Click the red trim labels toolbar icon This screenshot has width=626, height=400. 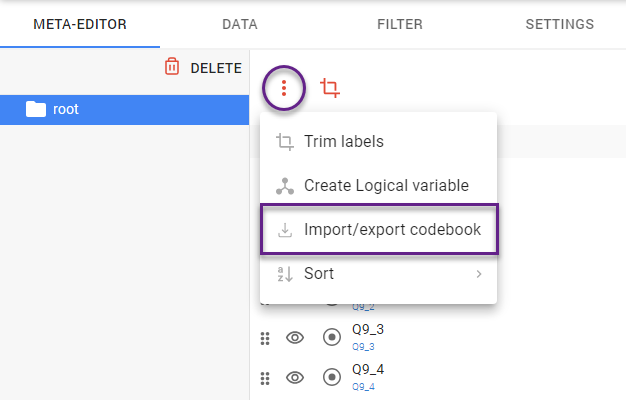330,89
